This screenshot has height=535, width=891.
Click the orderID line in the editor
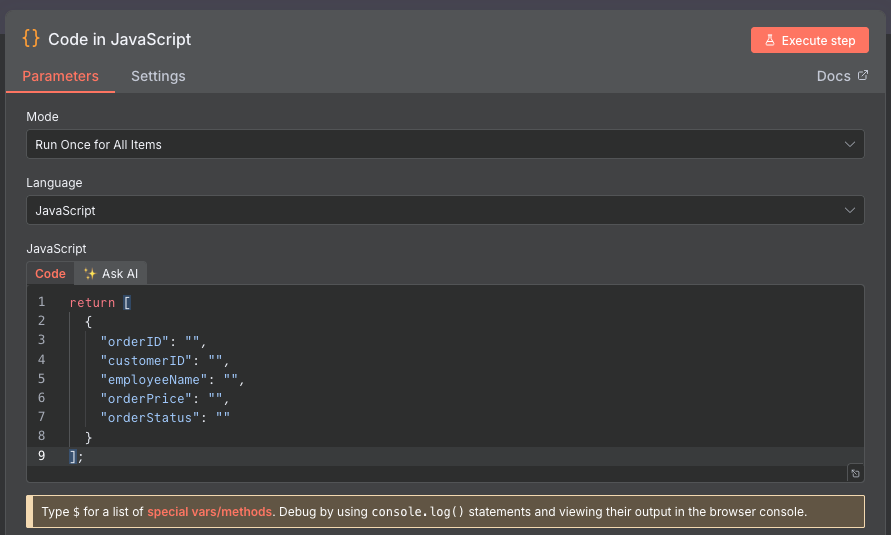pos(152,340)
